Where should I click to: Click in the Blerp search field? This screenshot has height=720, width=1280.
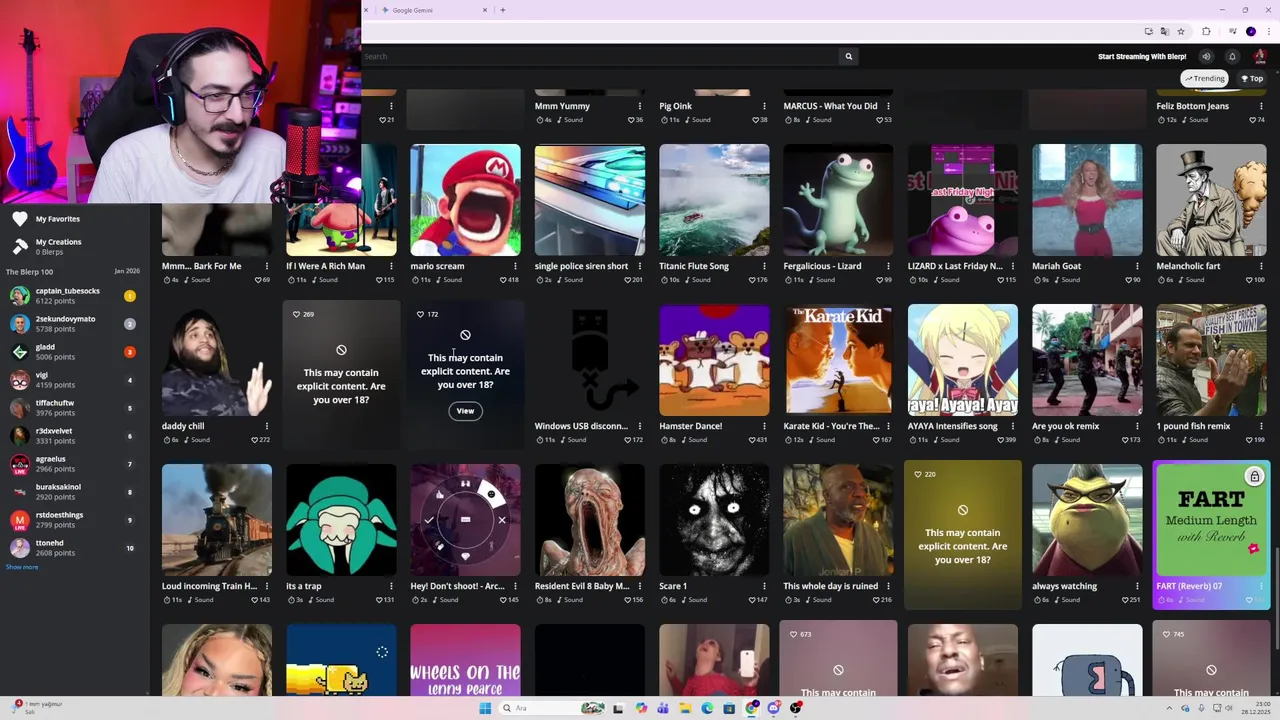coord(600,56)
